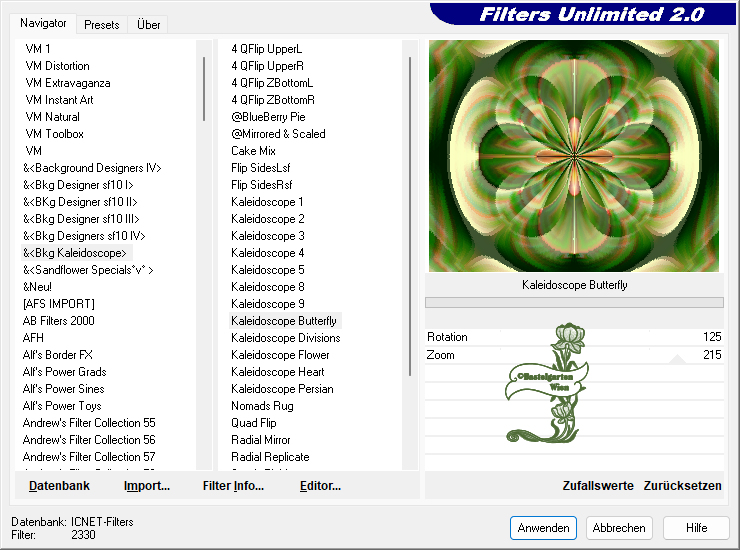Open the Datenbank option

[x=59, y=486]
